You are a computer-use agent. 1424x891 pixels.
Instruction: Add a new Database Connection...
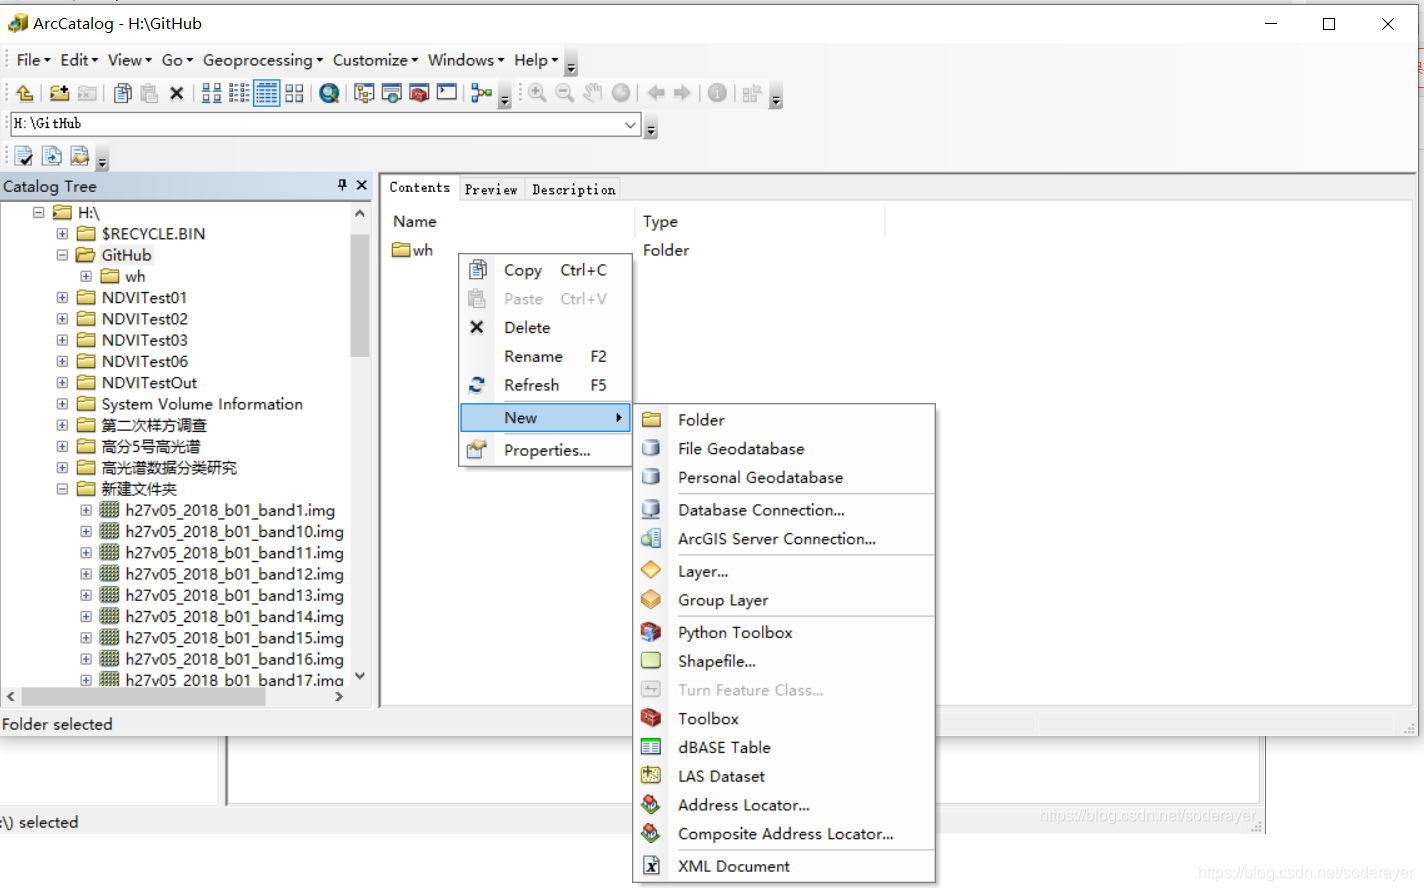785,510
